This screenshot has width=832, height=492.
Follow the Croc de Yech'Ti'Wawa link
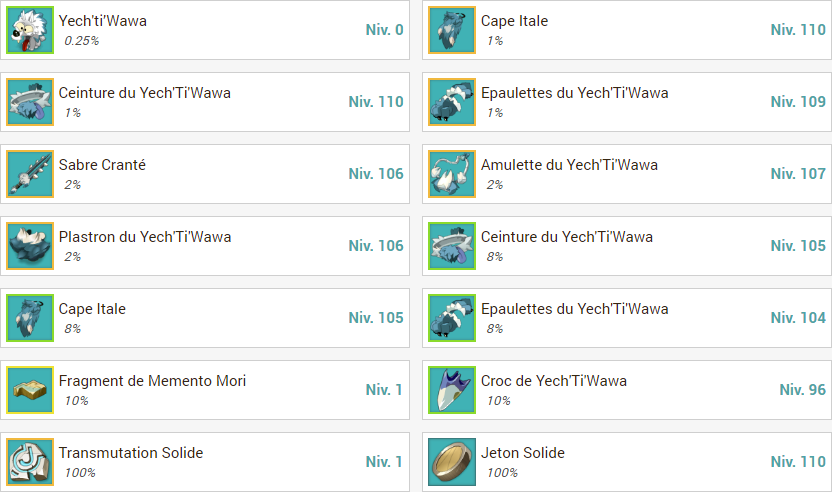(553, 381)
